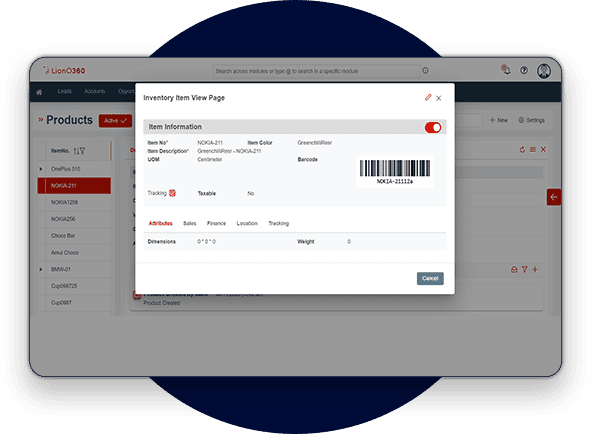Click the filter icon in activity section

pos(525,269)
